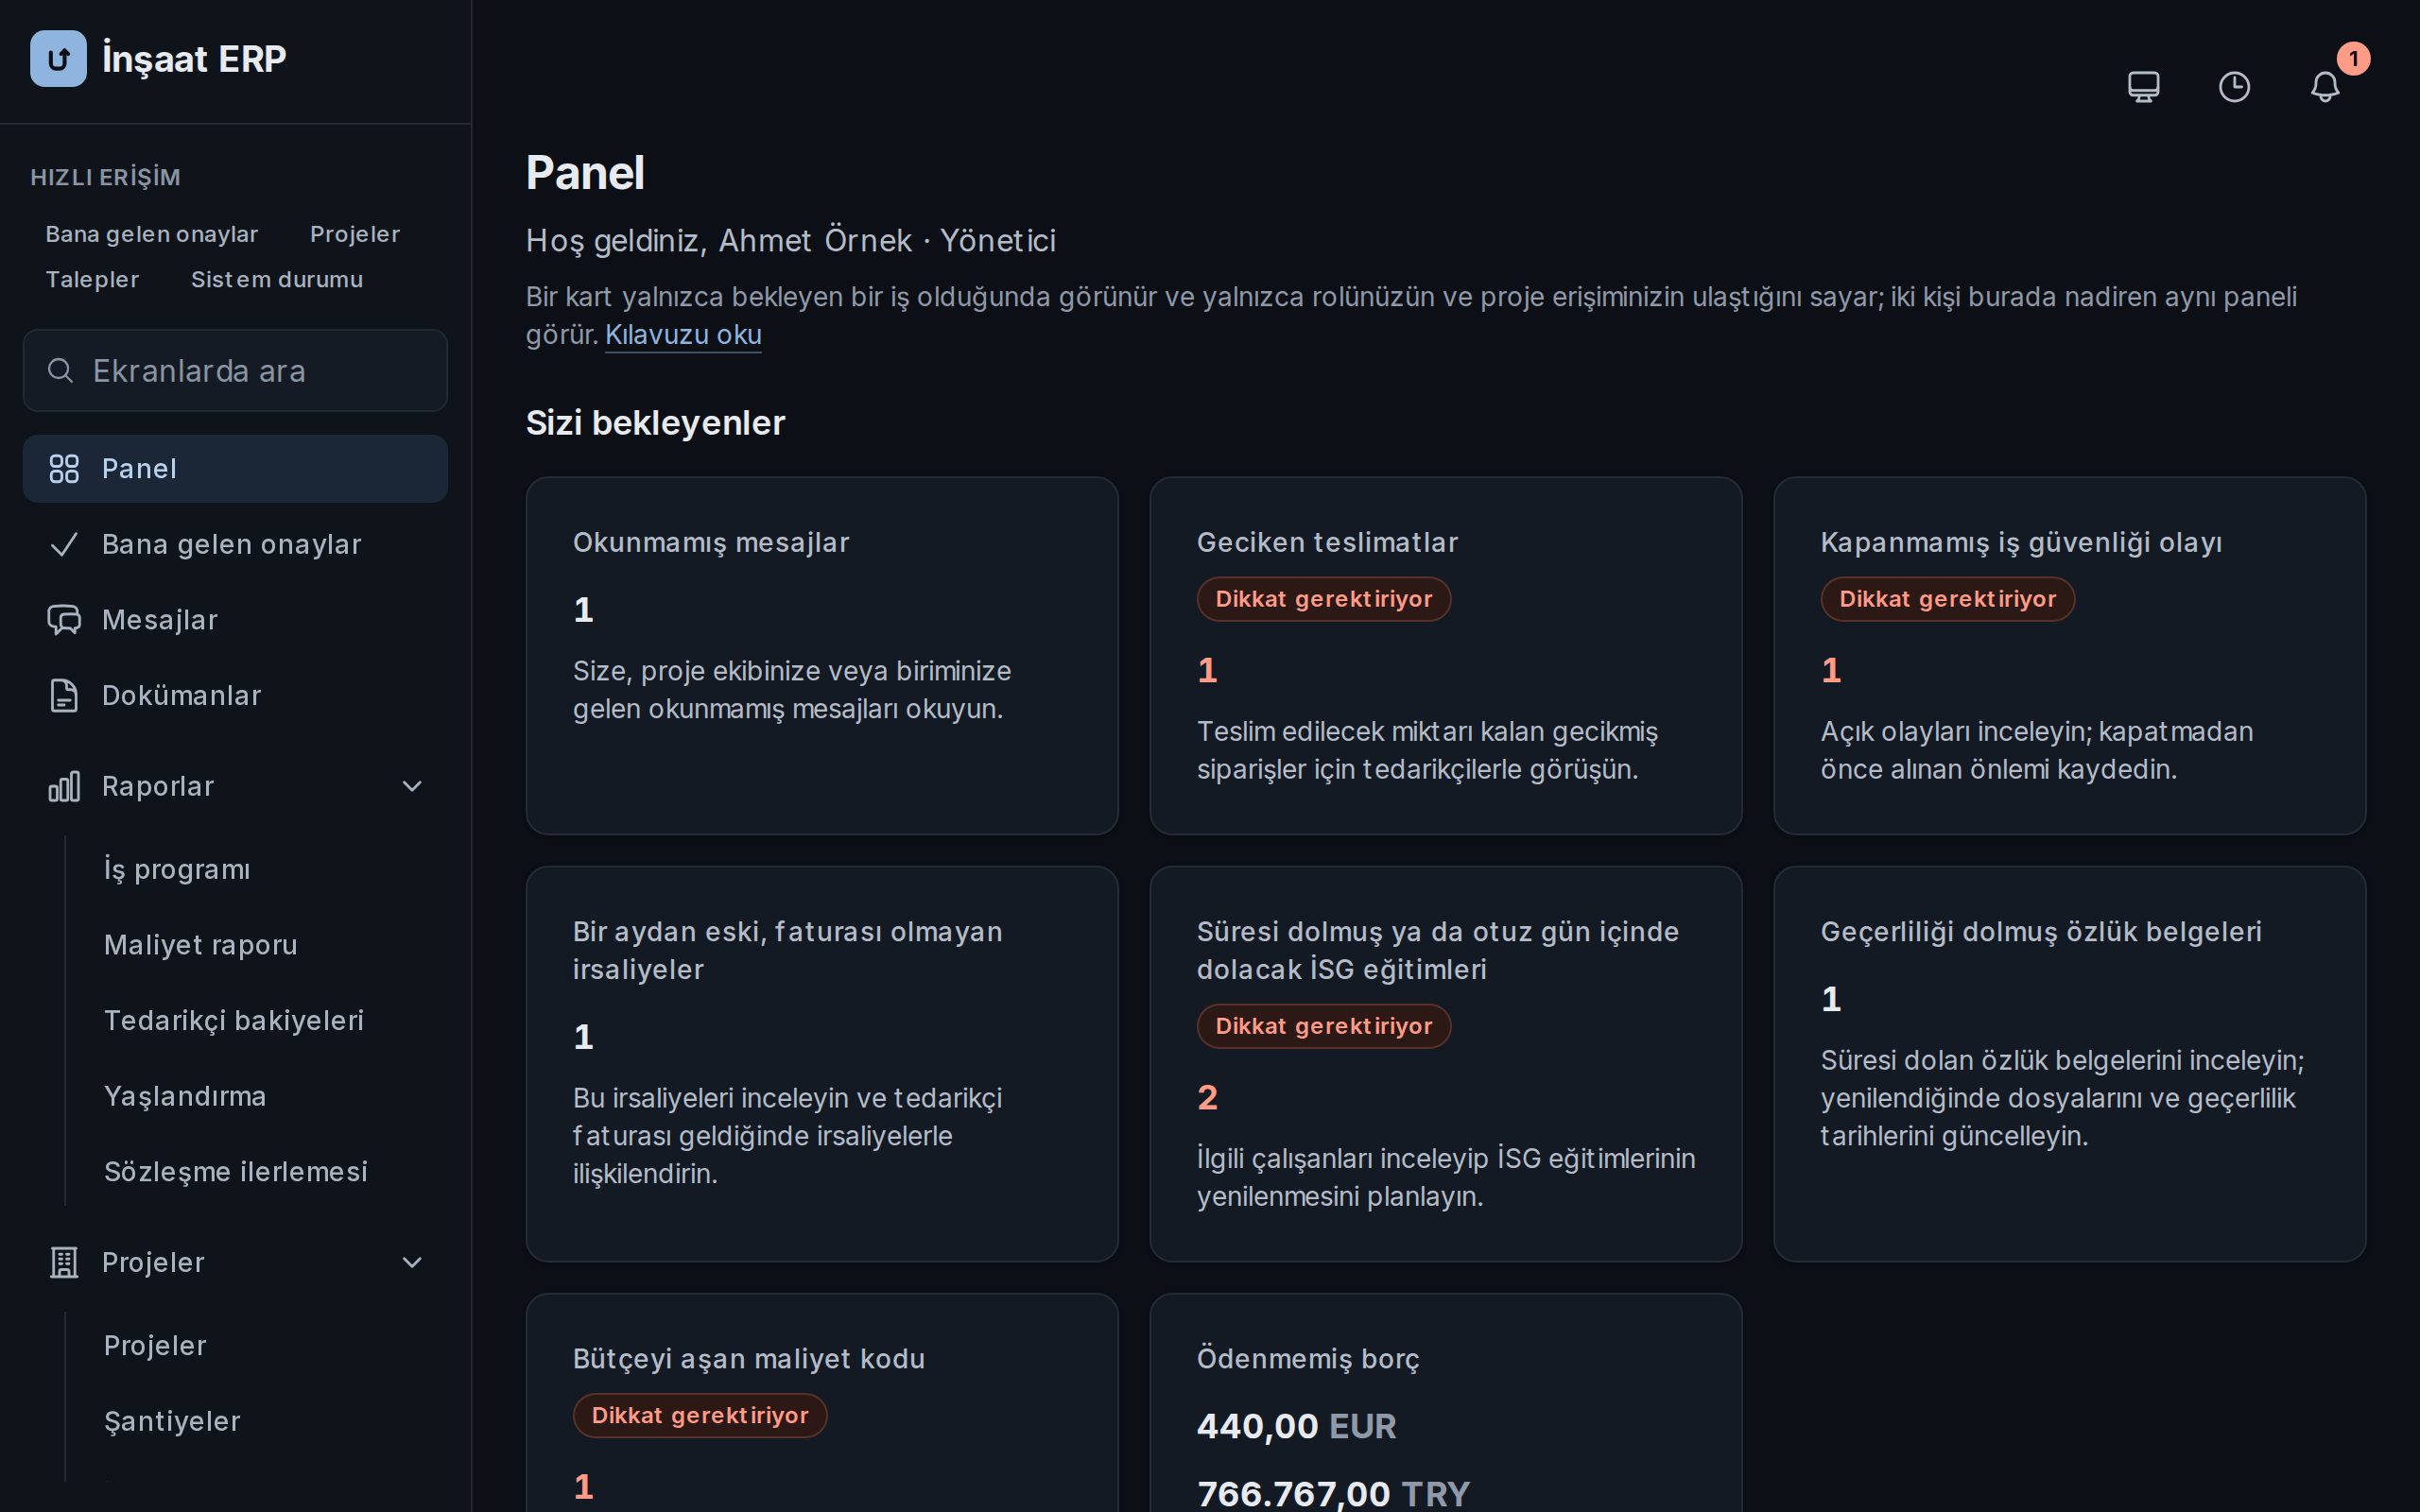Screen dimensions: 2420x1512
Task: Collapse the Projeler section chevron
Action: 412,1262
